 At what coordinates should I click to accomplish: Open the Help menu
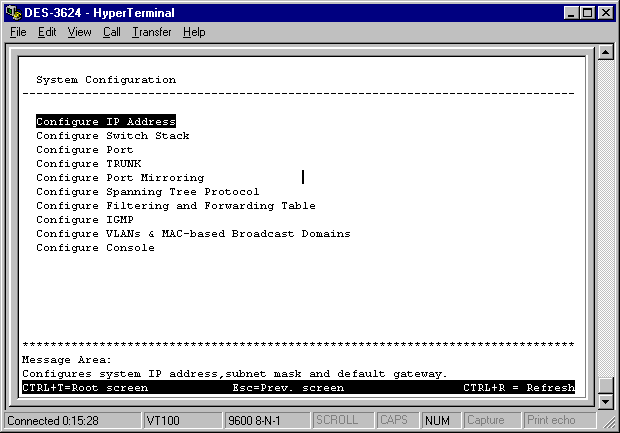click(194, 32)
